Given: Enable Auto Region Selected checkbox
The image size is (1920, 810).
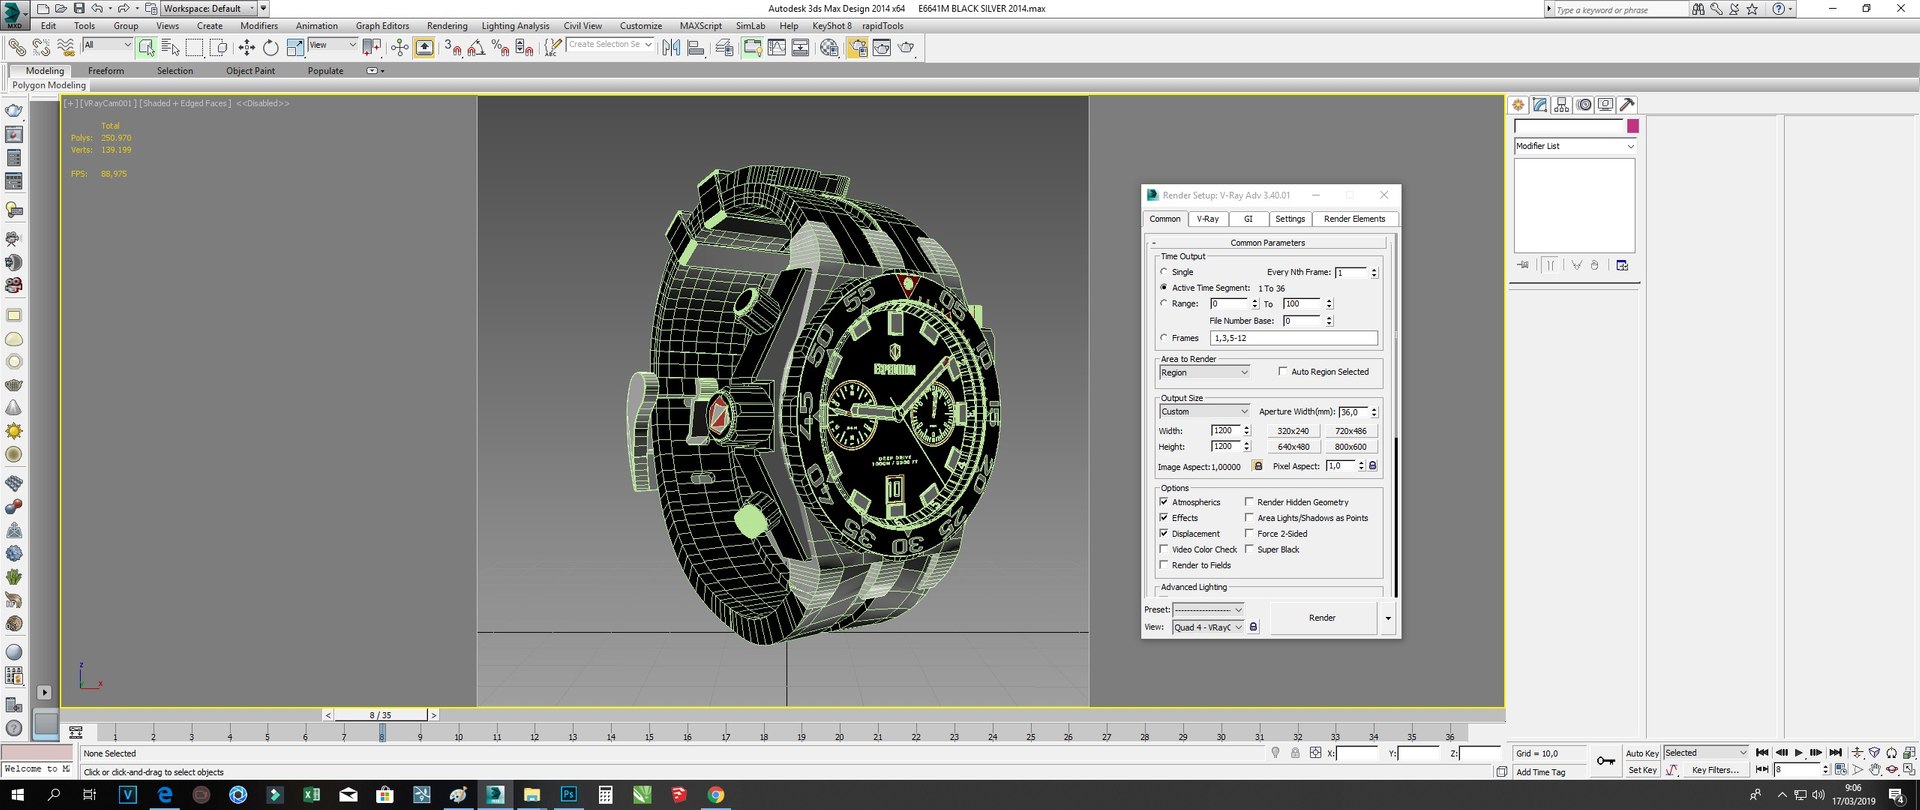Looking at the screenshot, I should point(1283,371).
